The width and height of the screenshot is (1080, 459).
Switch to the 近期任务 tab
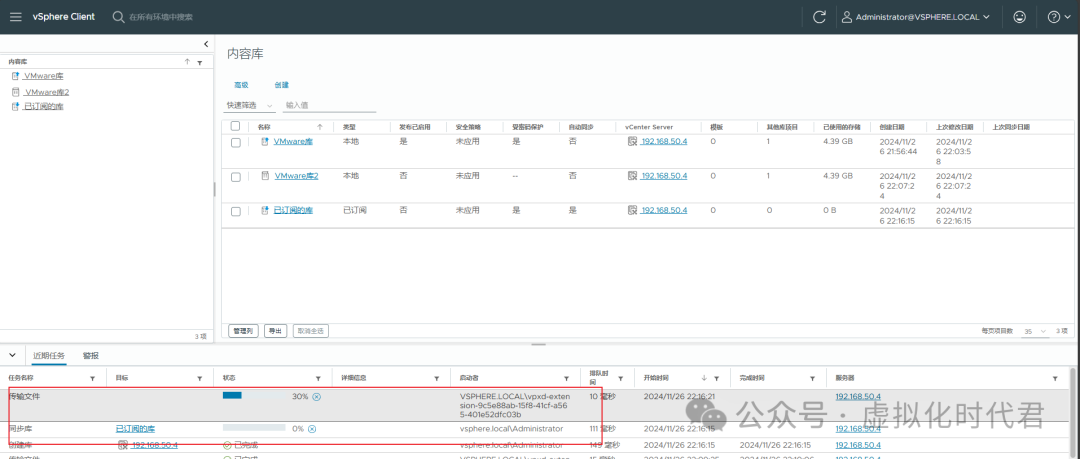pos(49,356)
